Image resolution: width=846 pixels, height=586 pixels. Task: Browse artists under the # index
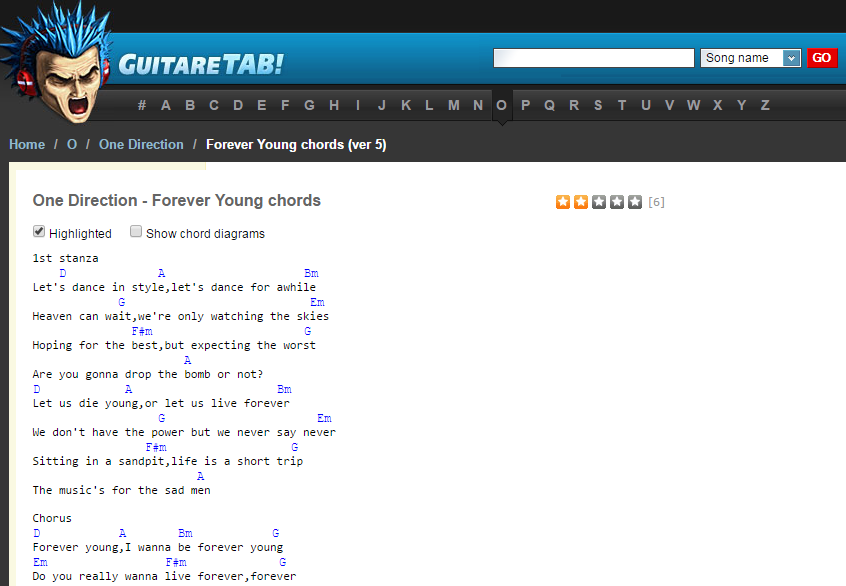[x=142, y=105]
